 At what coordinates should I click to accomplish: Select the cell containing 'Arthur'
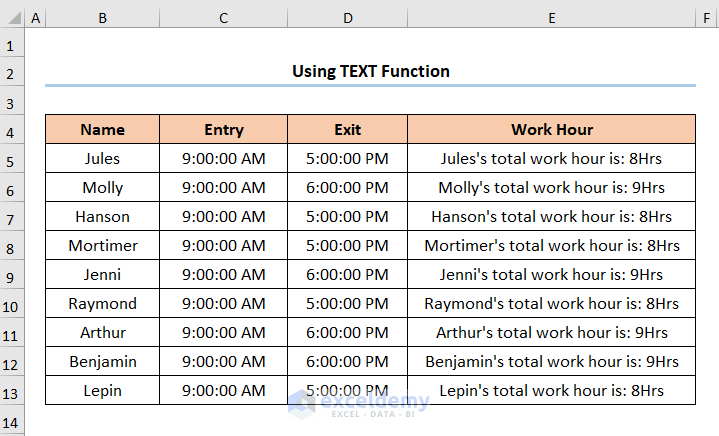(102, 332)
